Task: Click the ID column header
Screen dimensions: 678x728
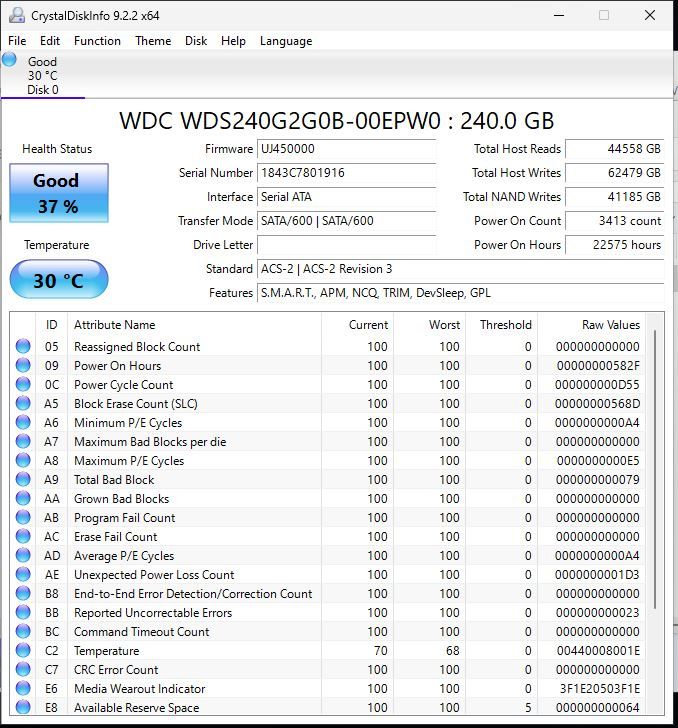Action: click(52, 325)
